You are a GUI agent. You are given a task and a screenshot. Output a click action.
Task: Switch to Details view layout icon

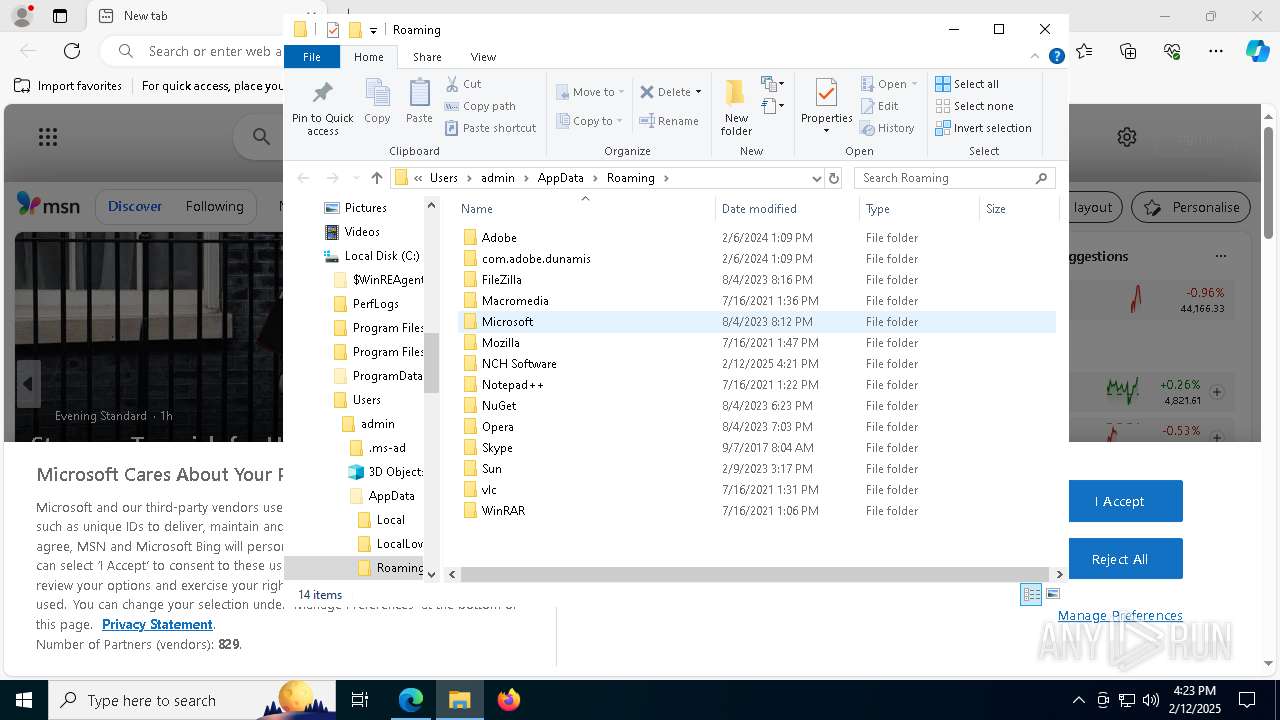point(1031,594)
